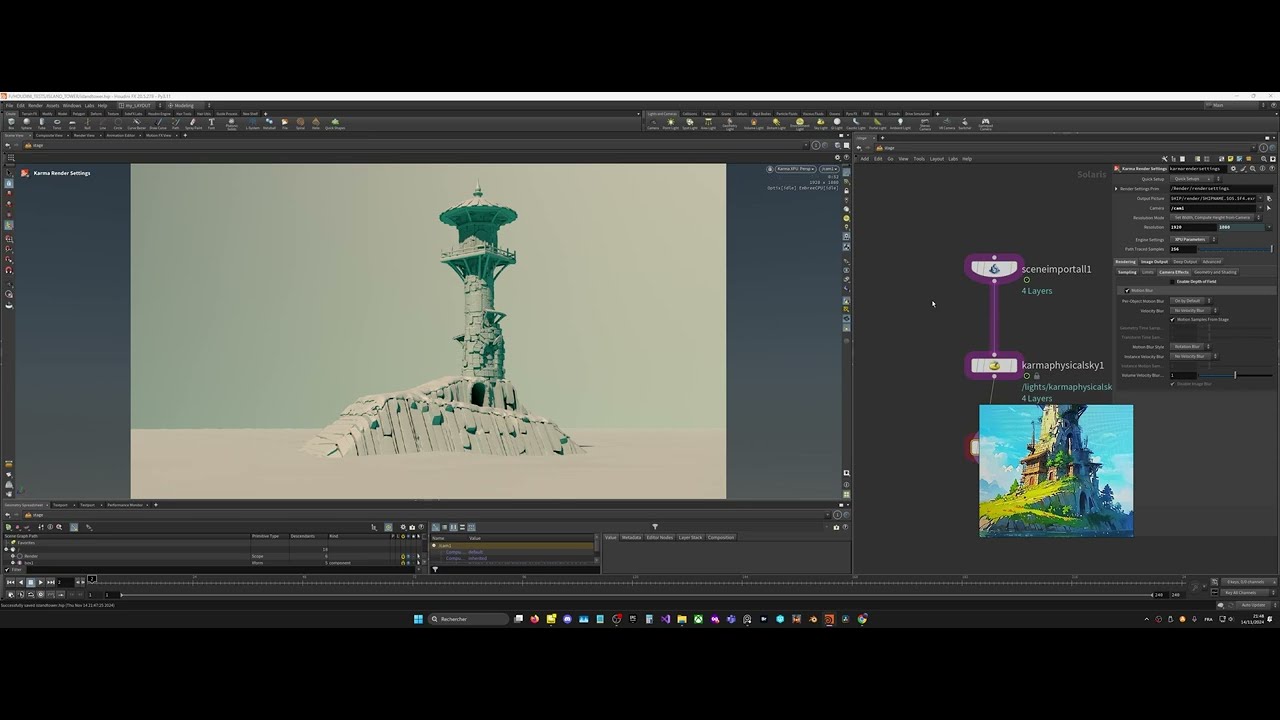
Task: Add a Point Light from shelf
Action: pyautogui.click(x=671, y=122)
